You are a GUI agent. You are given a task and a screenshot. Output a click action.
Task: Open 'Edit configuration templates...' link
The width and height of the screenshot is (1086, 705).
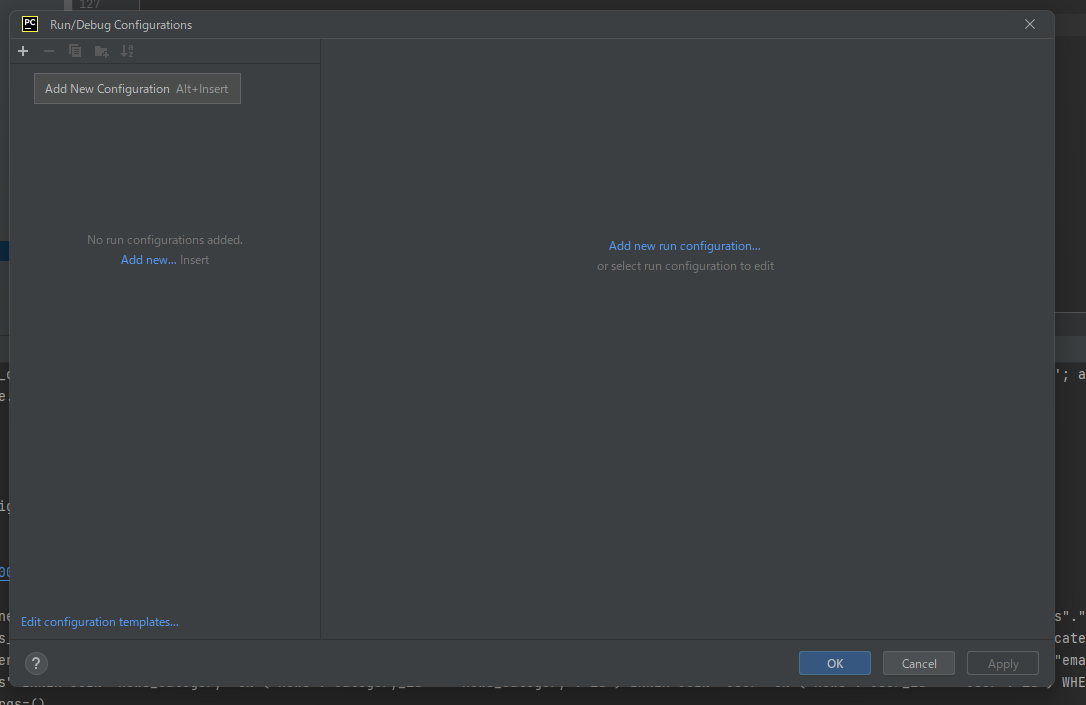(x=100, y=622)
